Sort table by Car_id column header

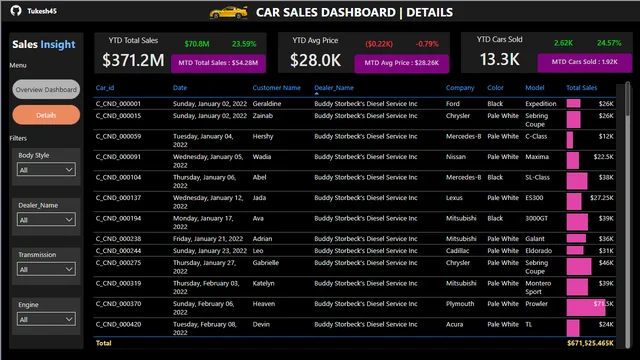[105, 88]
